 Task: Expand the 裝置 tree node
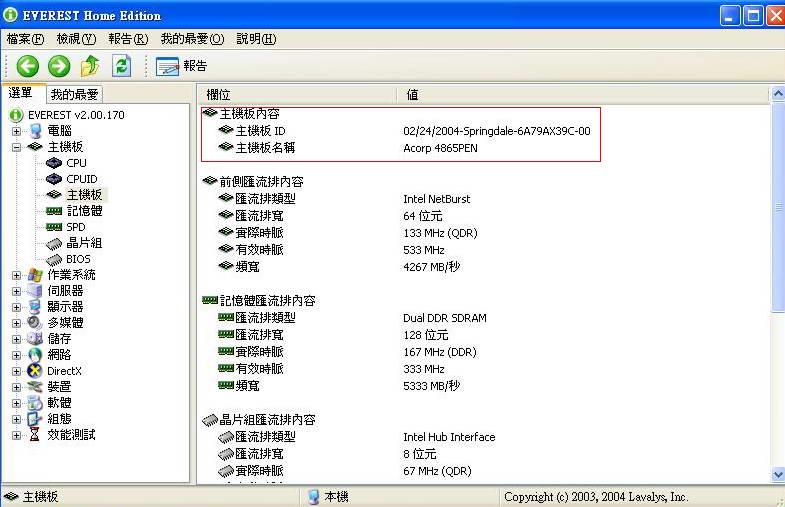(17, 387)
